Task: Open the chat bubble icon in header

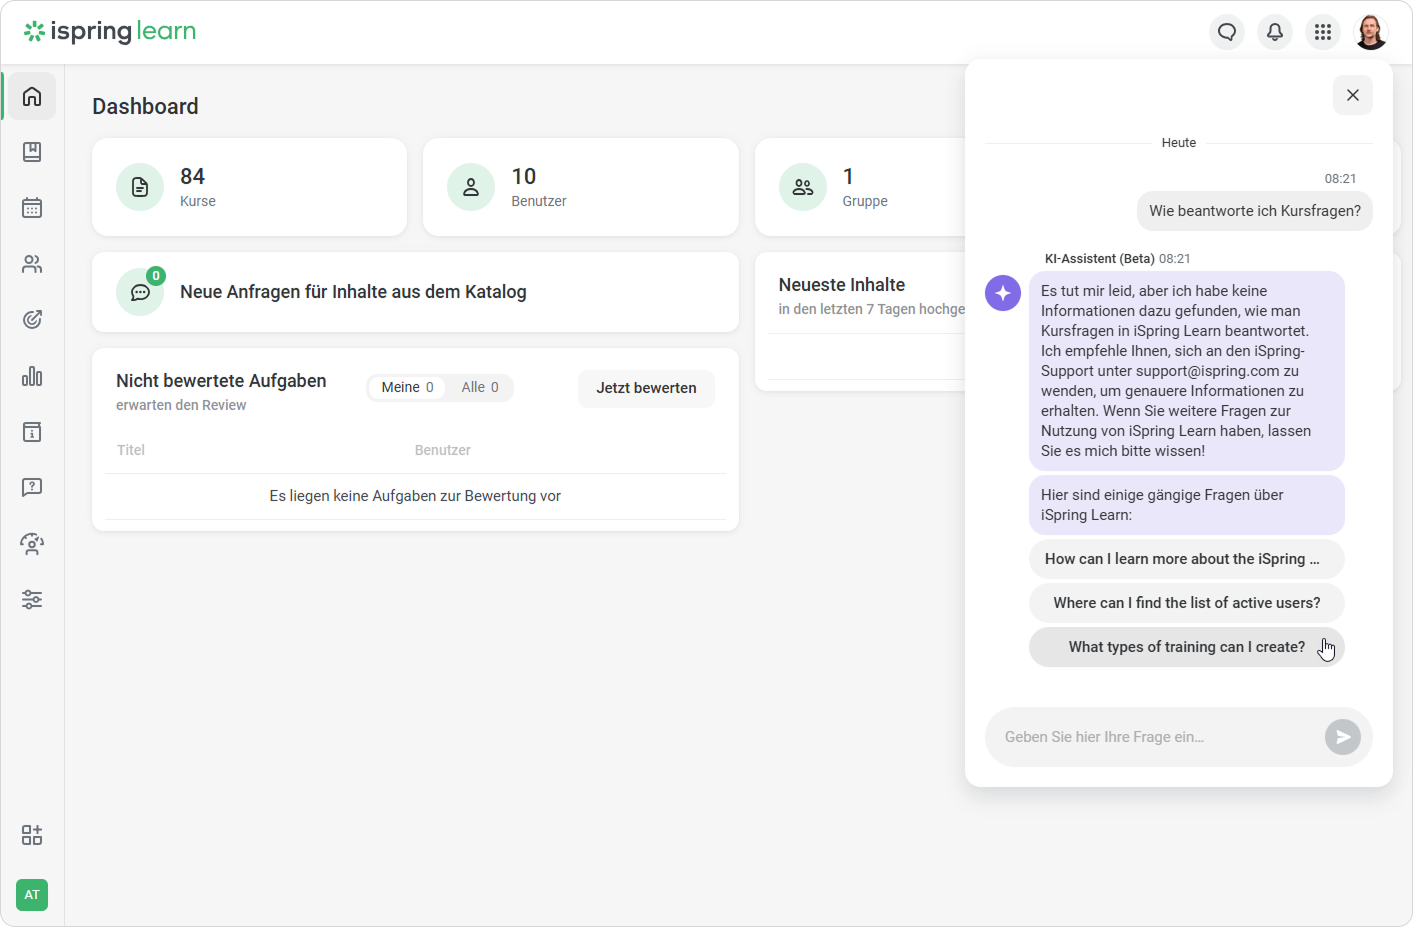Action: coord(1227,32)
